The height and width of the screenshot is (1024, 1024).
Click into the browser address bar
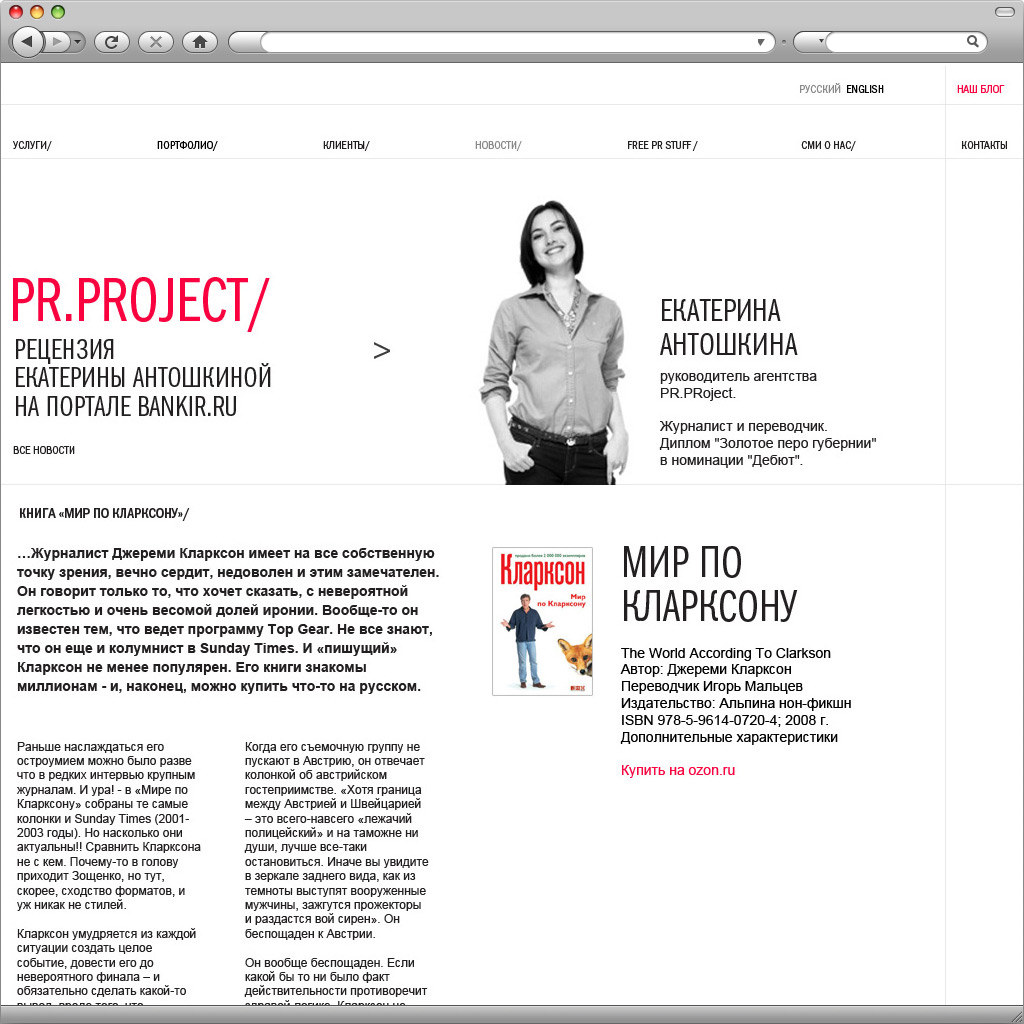click(507, 42)
